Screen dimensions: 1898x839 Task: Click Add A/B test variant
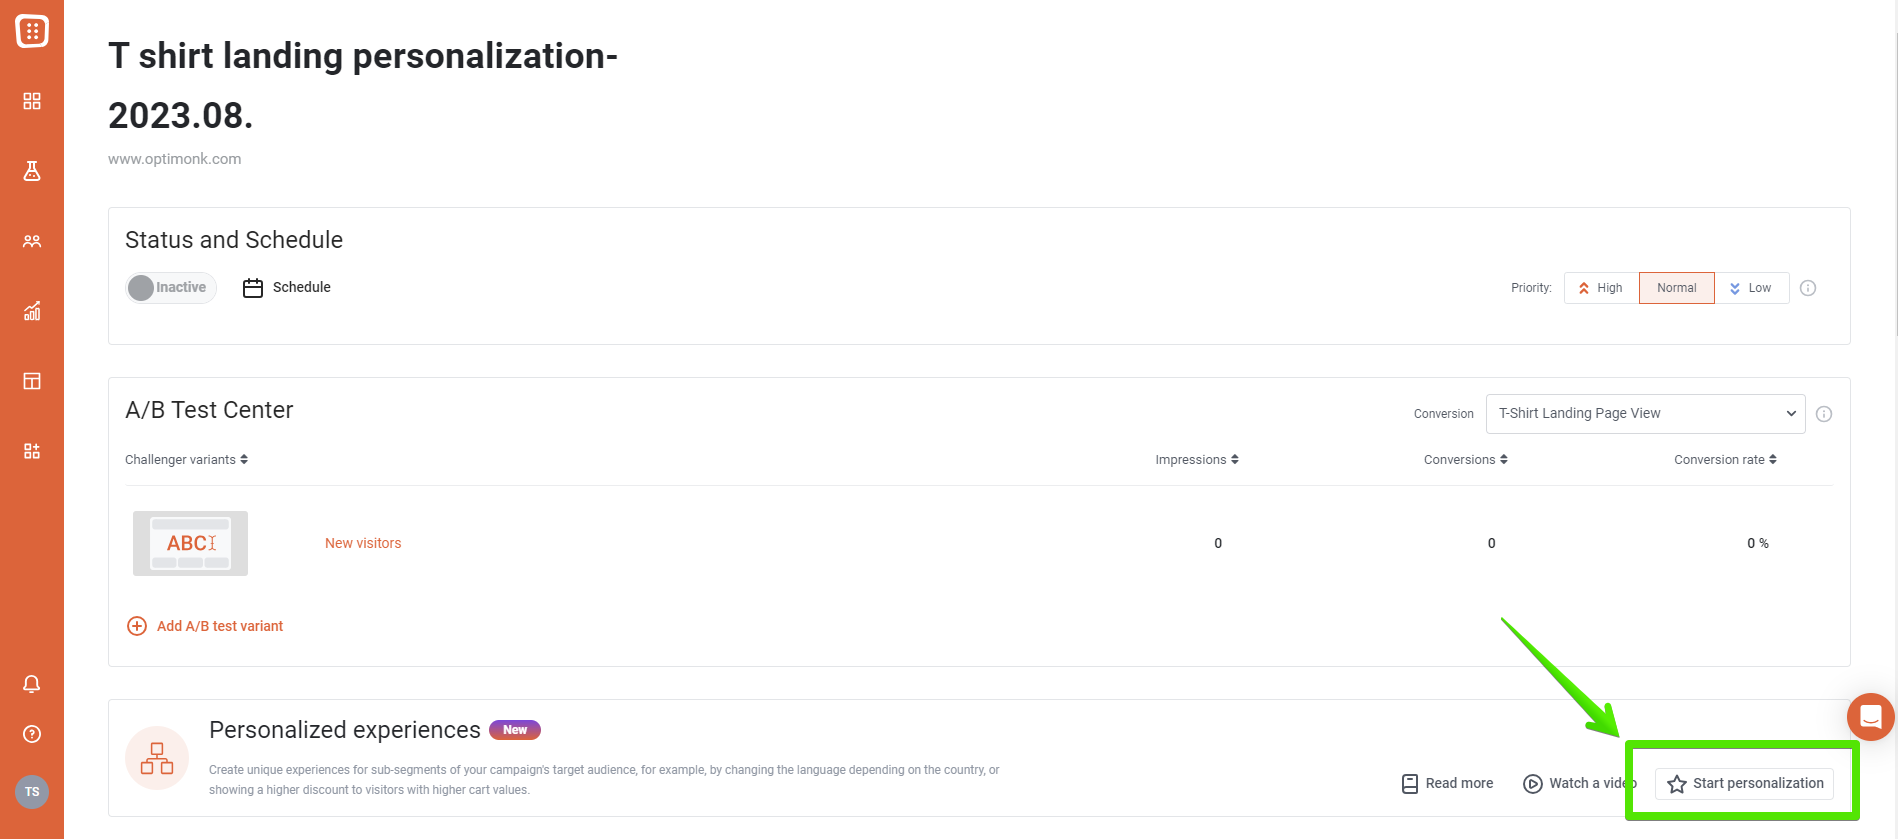click(205, 626)
